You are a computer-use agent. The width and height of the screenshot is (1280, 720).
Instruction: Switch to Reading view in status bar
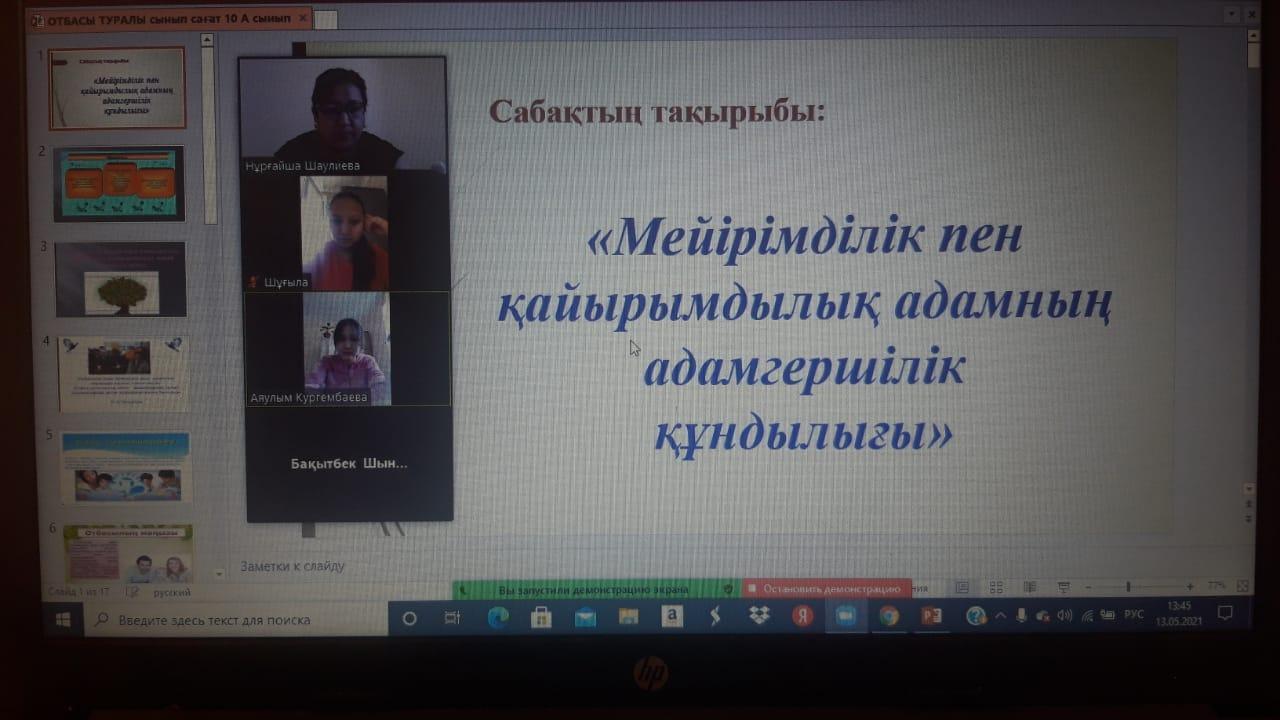pyautogui.click(x=1030, y=588)
